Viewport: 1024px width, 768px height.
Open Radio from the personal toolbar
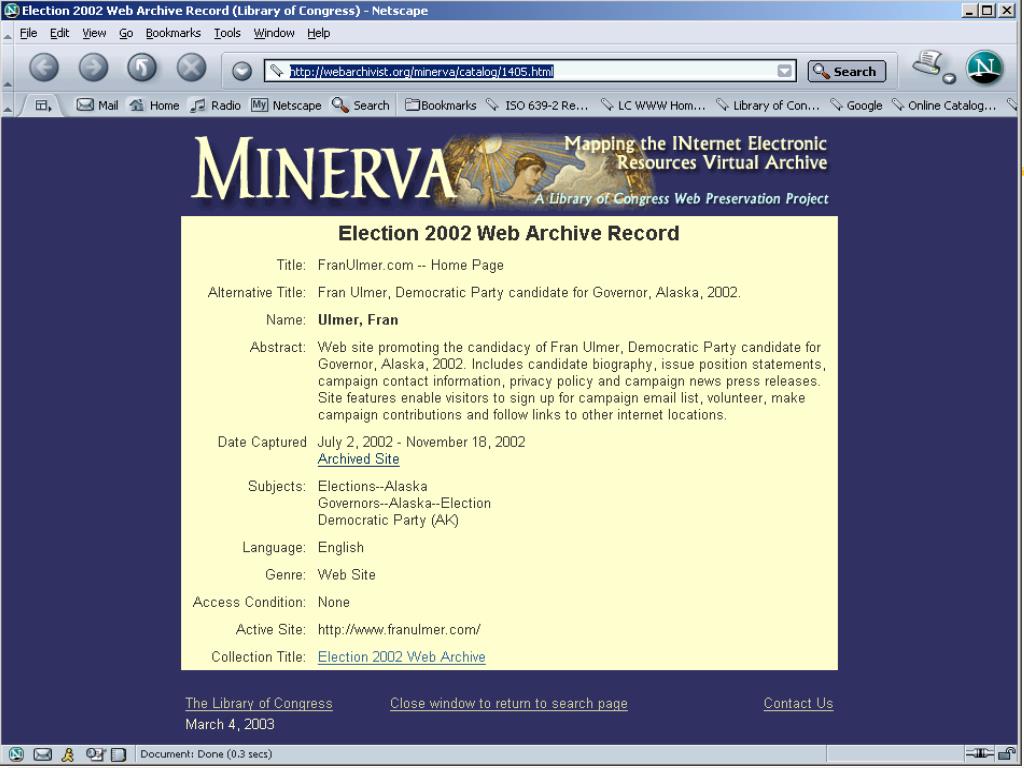click(216, 105)
